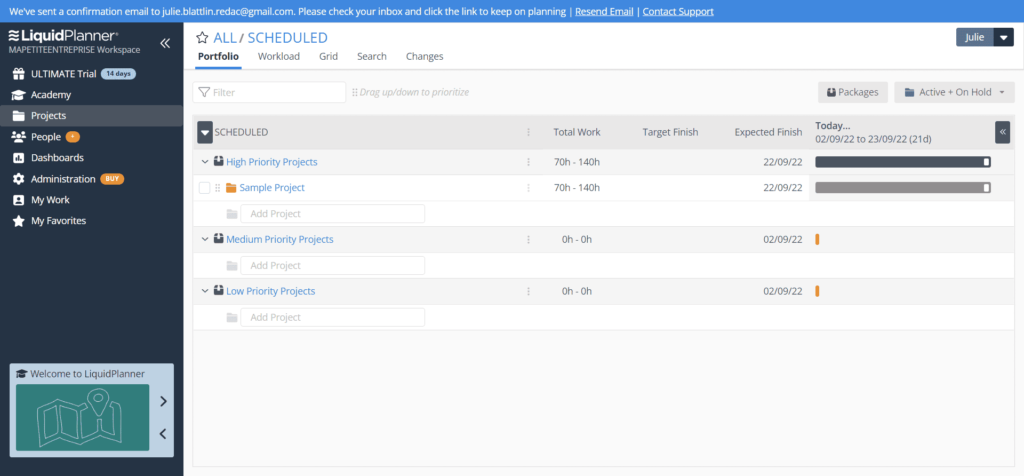Open the Active + On Hold dropdown
Image resolution: width=1024 pixels, height=476 pixels.
pos(954,92)
